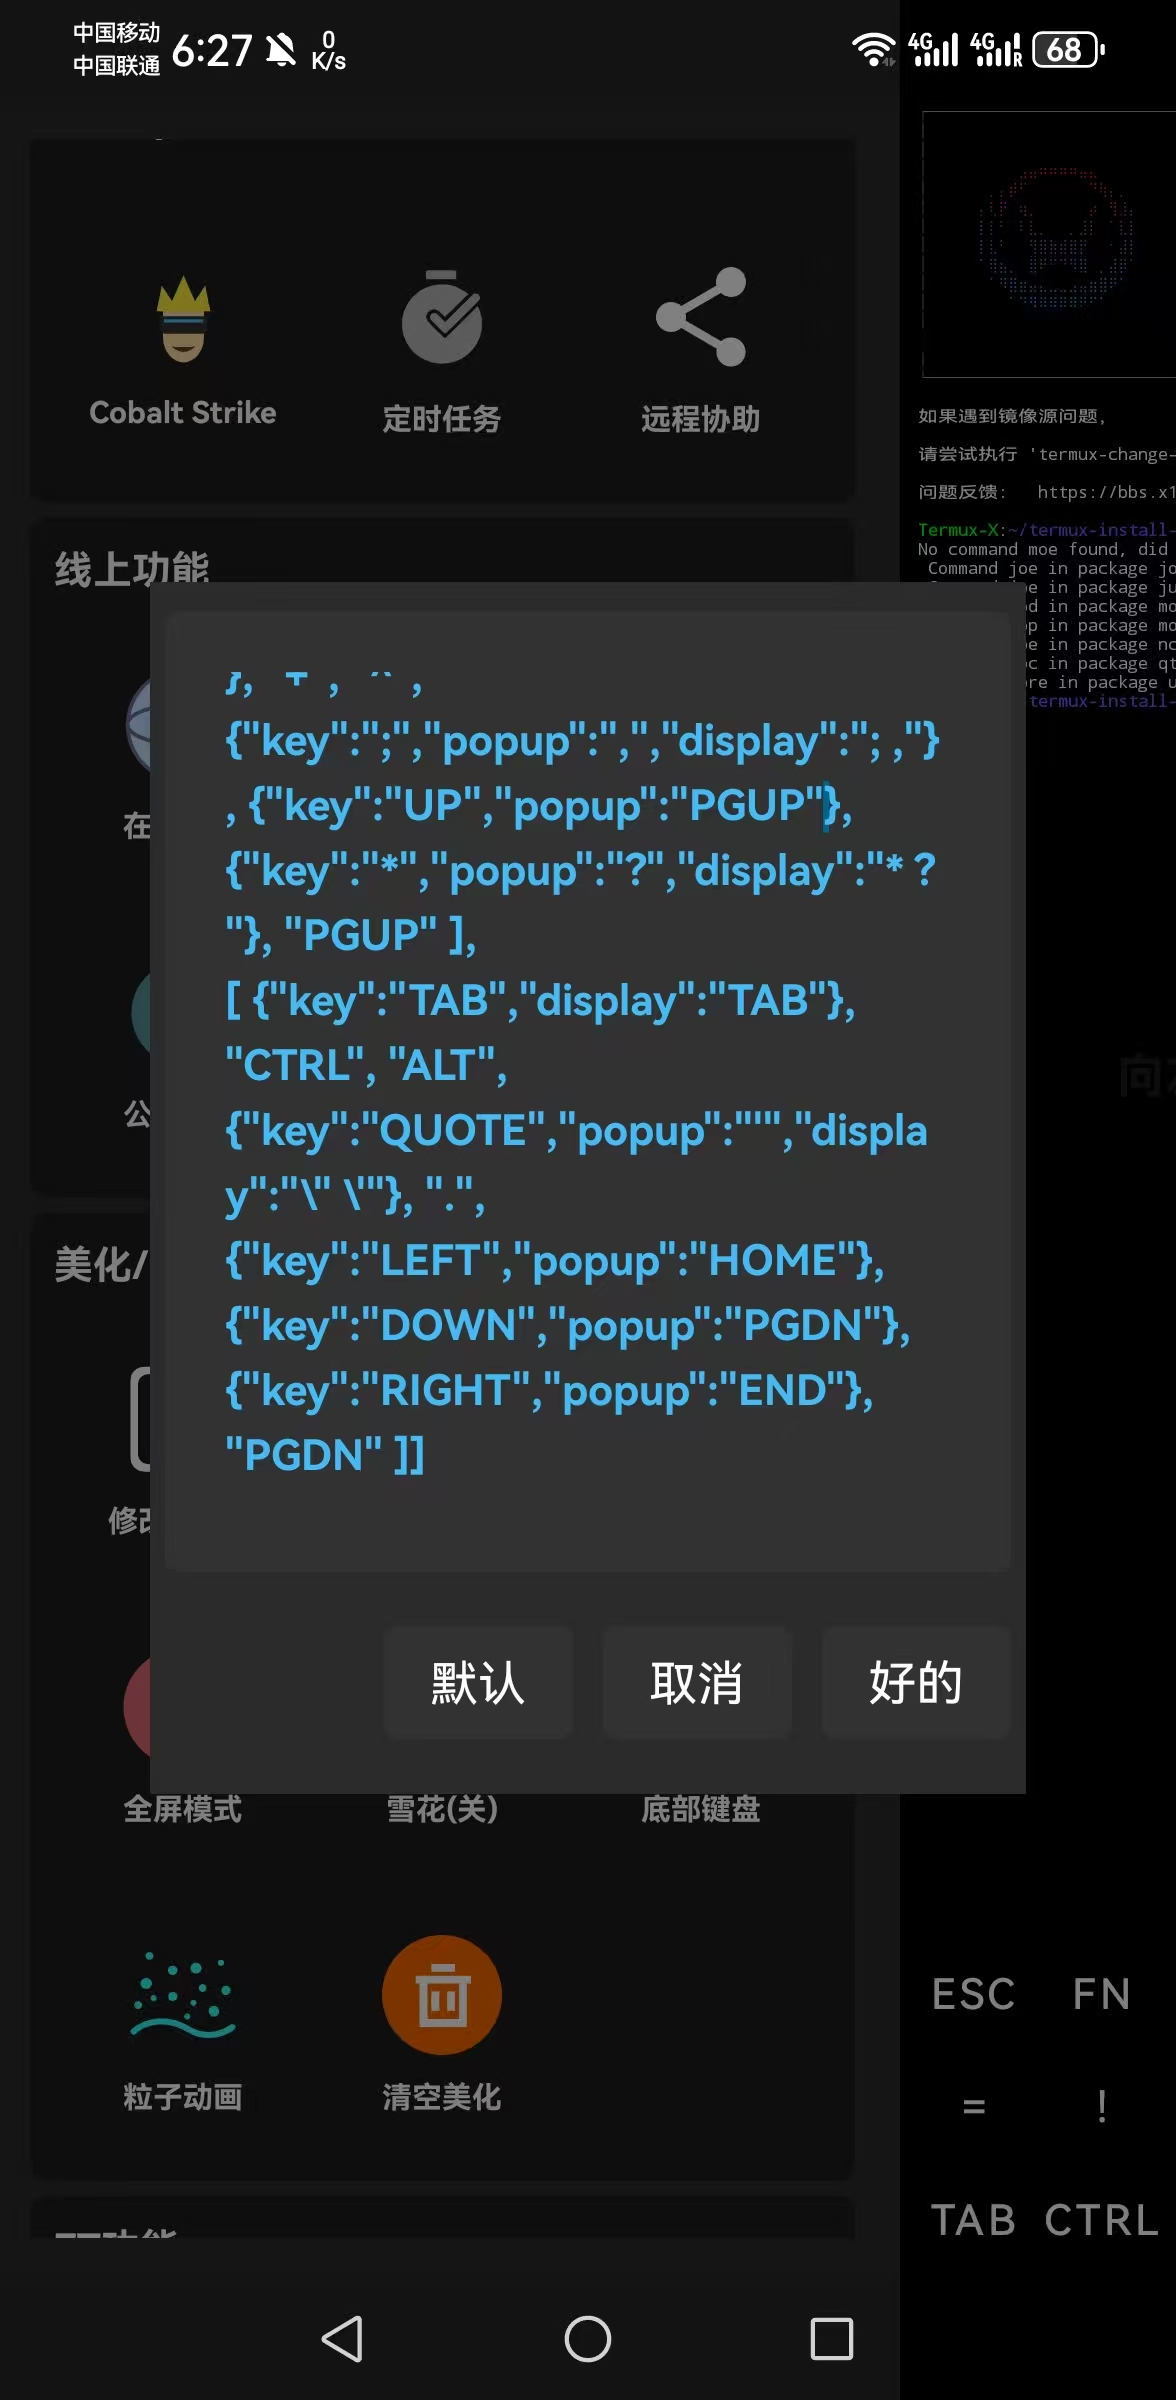The width and height of the screenshot is (1176, 2400).
Task: Tap the 好的 button in dialog
Action: (x=916, y=1683)
